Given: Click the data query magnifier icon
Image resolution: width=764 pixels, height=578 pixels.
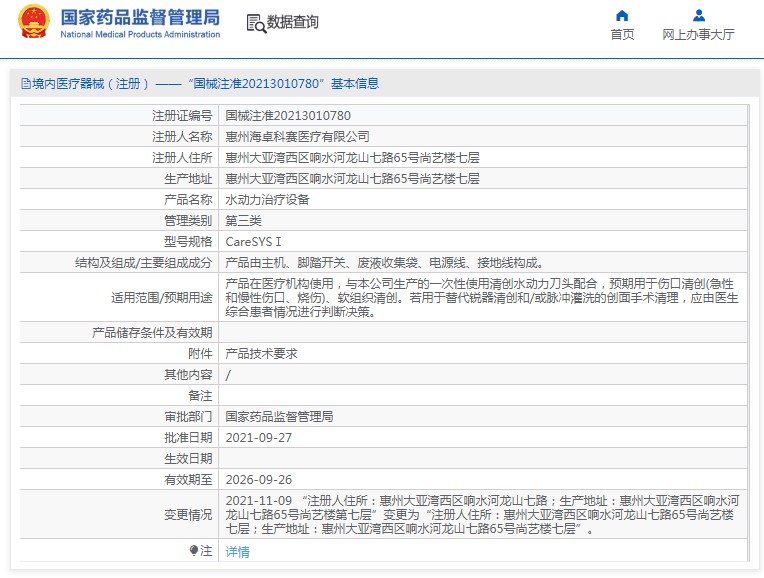Looking at the screenshot, I should pyautogui.click(x=256, y=23).
